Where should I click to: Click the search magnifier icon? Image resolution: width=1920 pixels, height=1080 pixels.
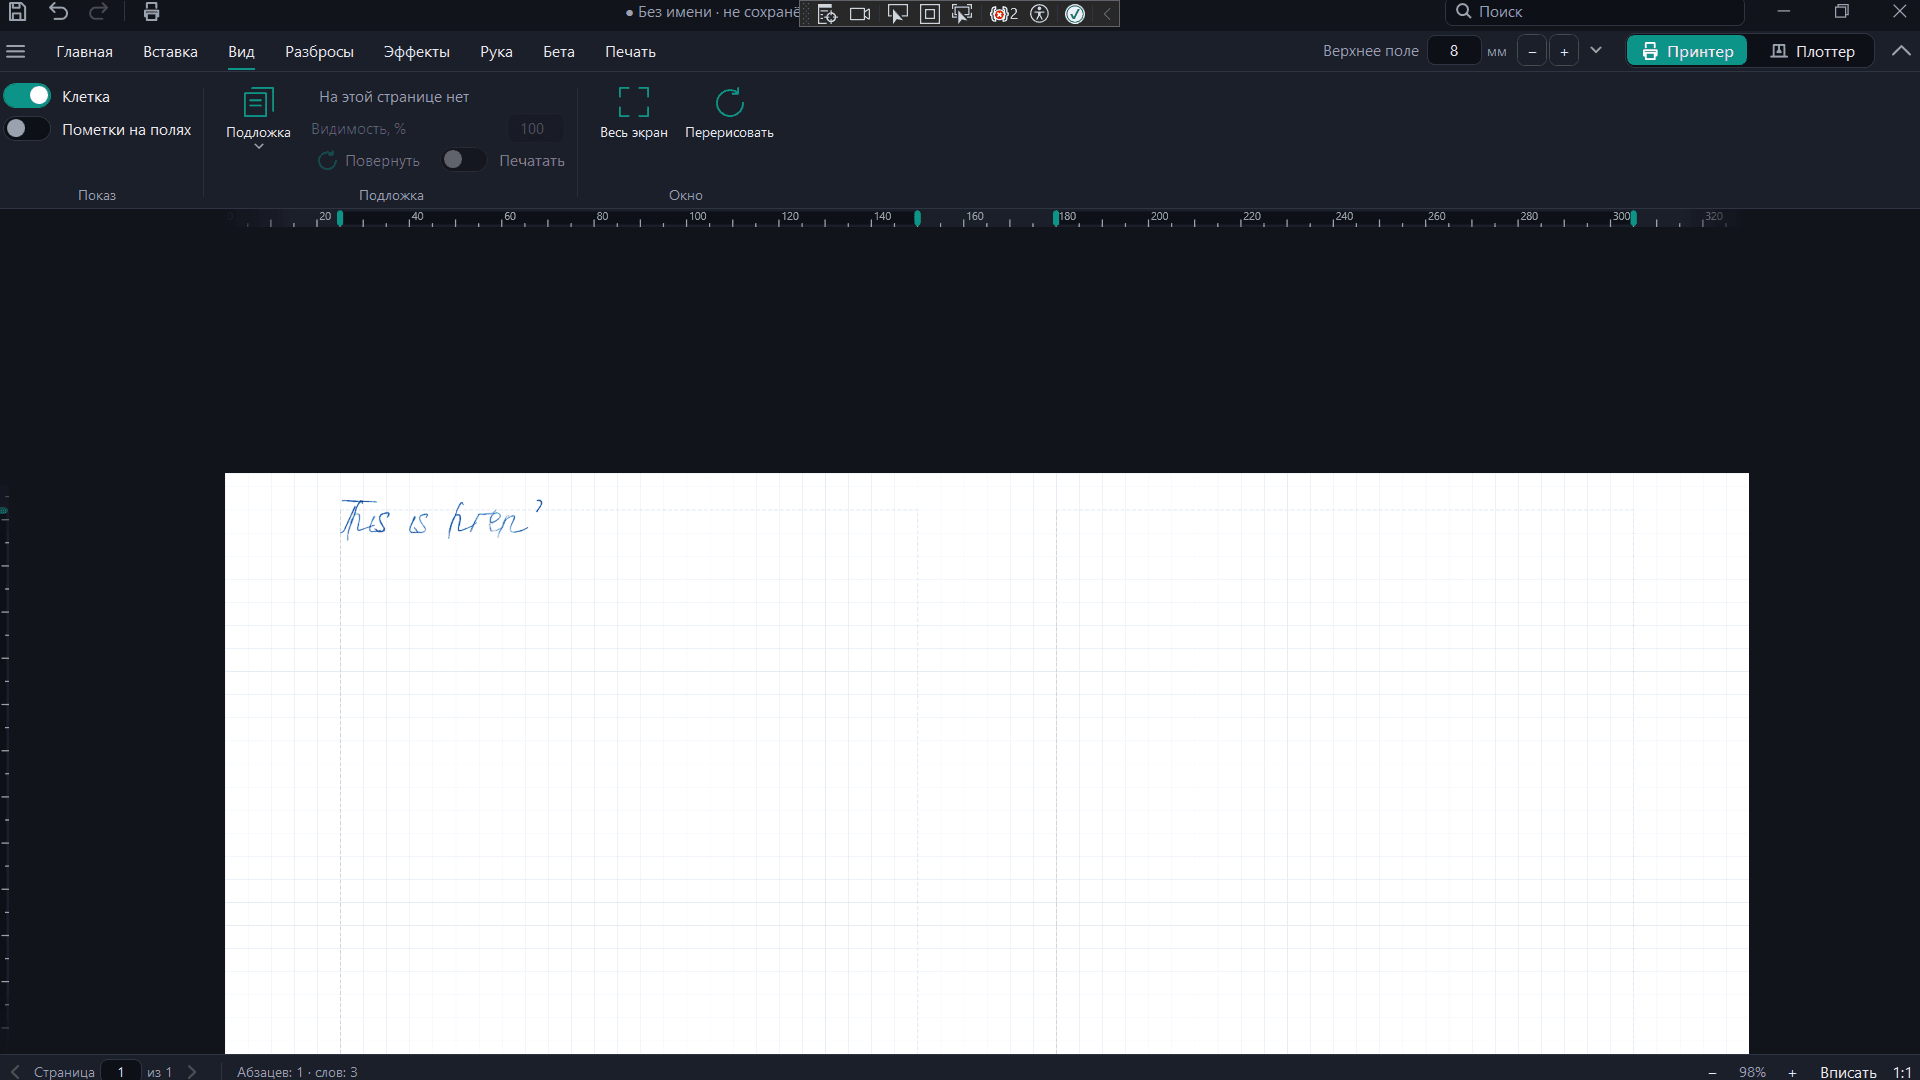coord(1463,11)
